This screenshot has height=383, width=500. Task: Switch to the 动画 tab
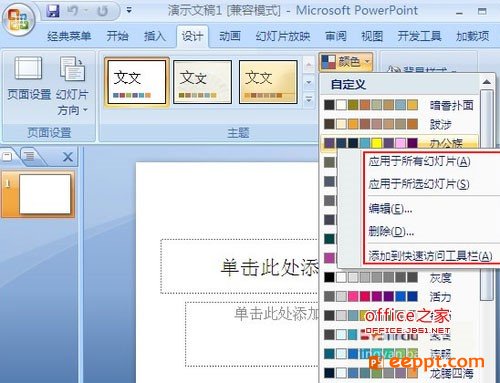(230, 36)
